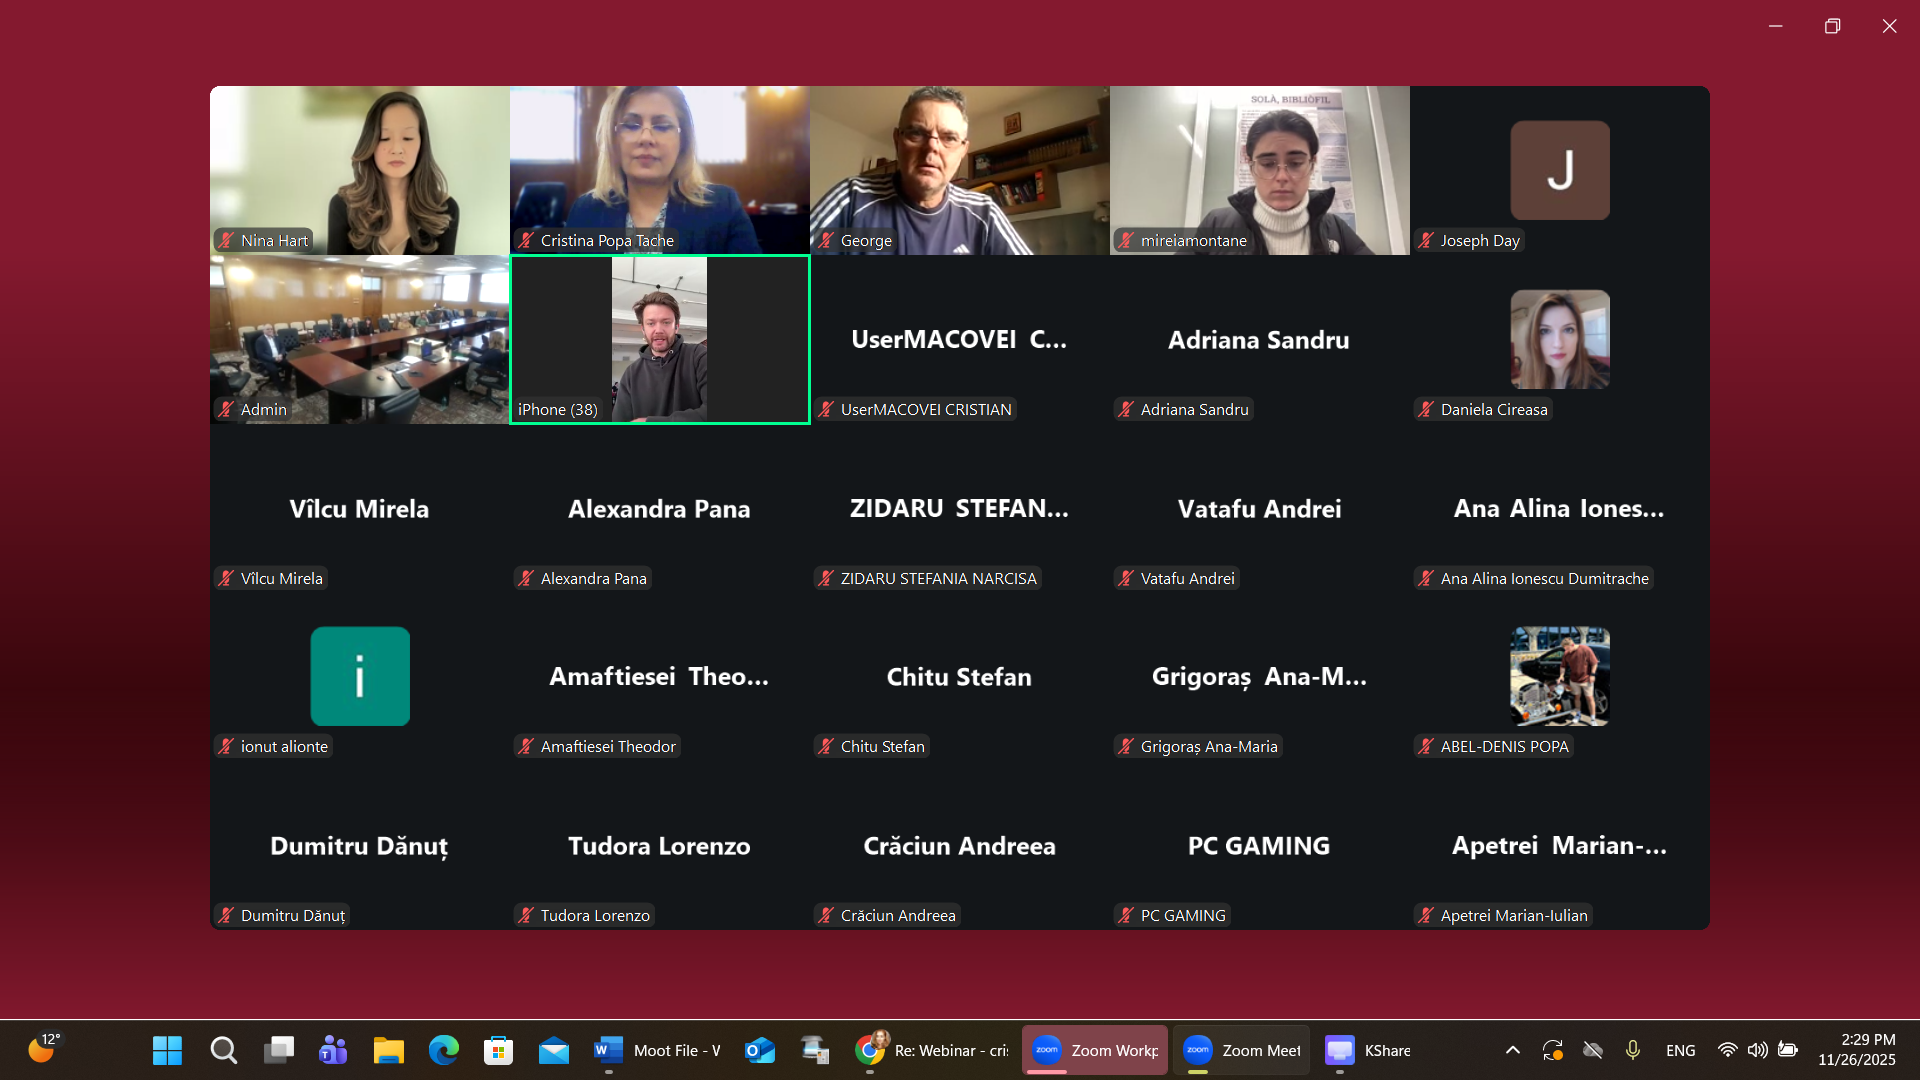Switch to Zoom Workplace taskbar window
The height and width of the screenshot is (1080, 1920).
point(1094,1050)
